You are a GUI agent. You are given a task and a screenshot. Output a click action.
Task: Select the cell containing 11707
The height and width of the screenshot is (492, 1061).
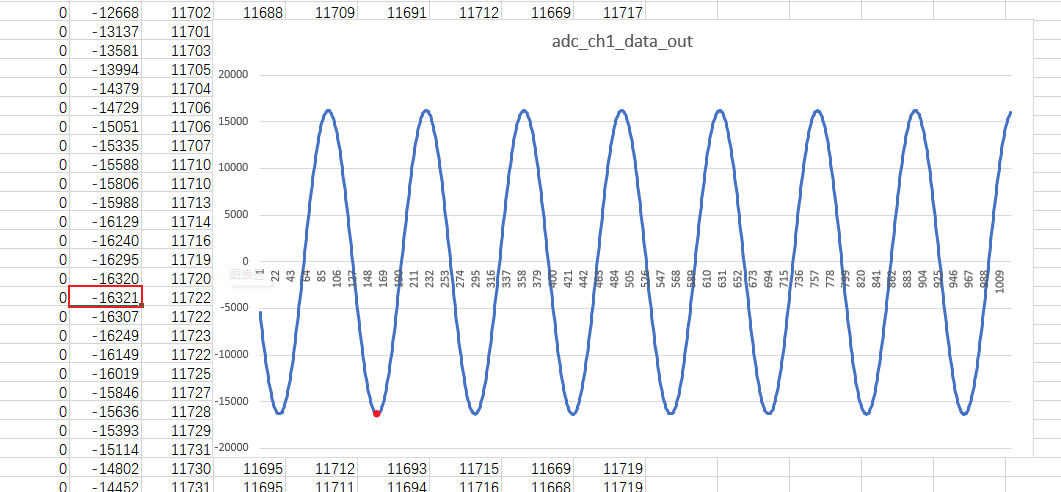pos(178,146)
